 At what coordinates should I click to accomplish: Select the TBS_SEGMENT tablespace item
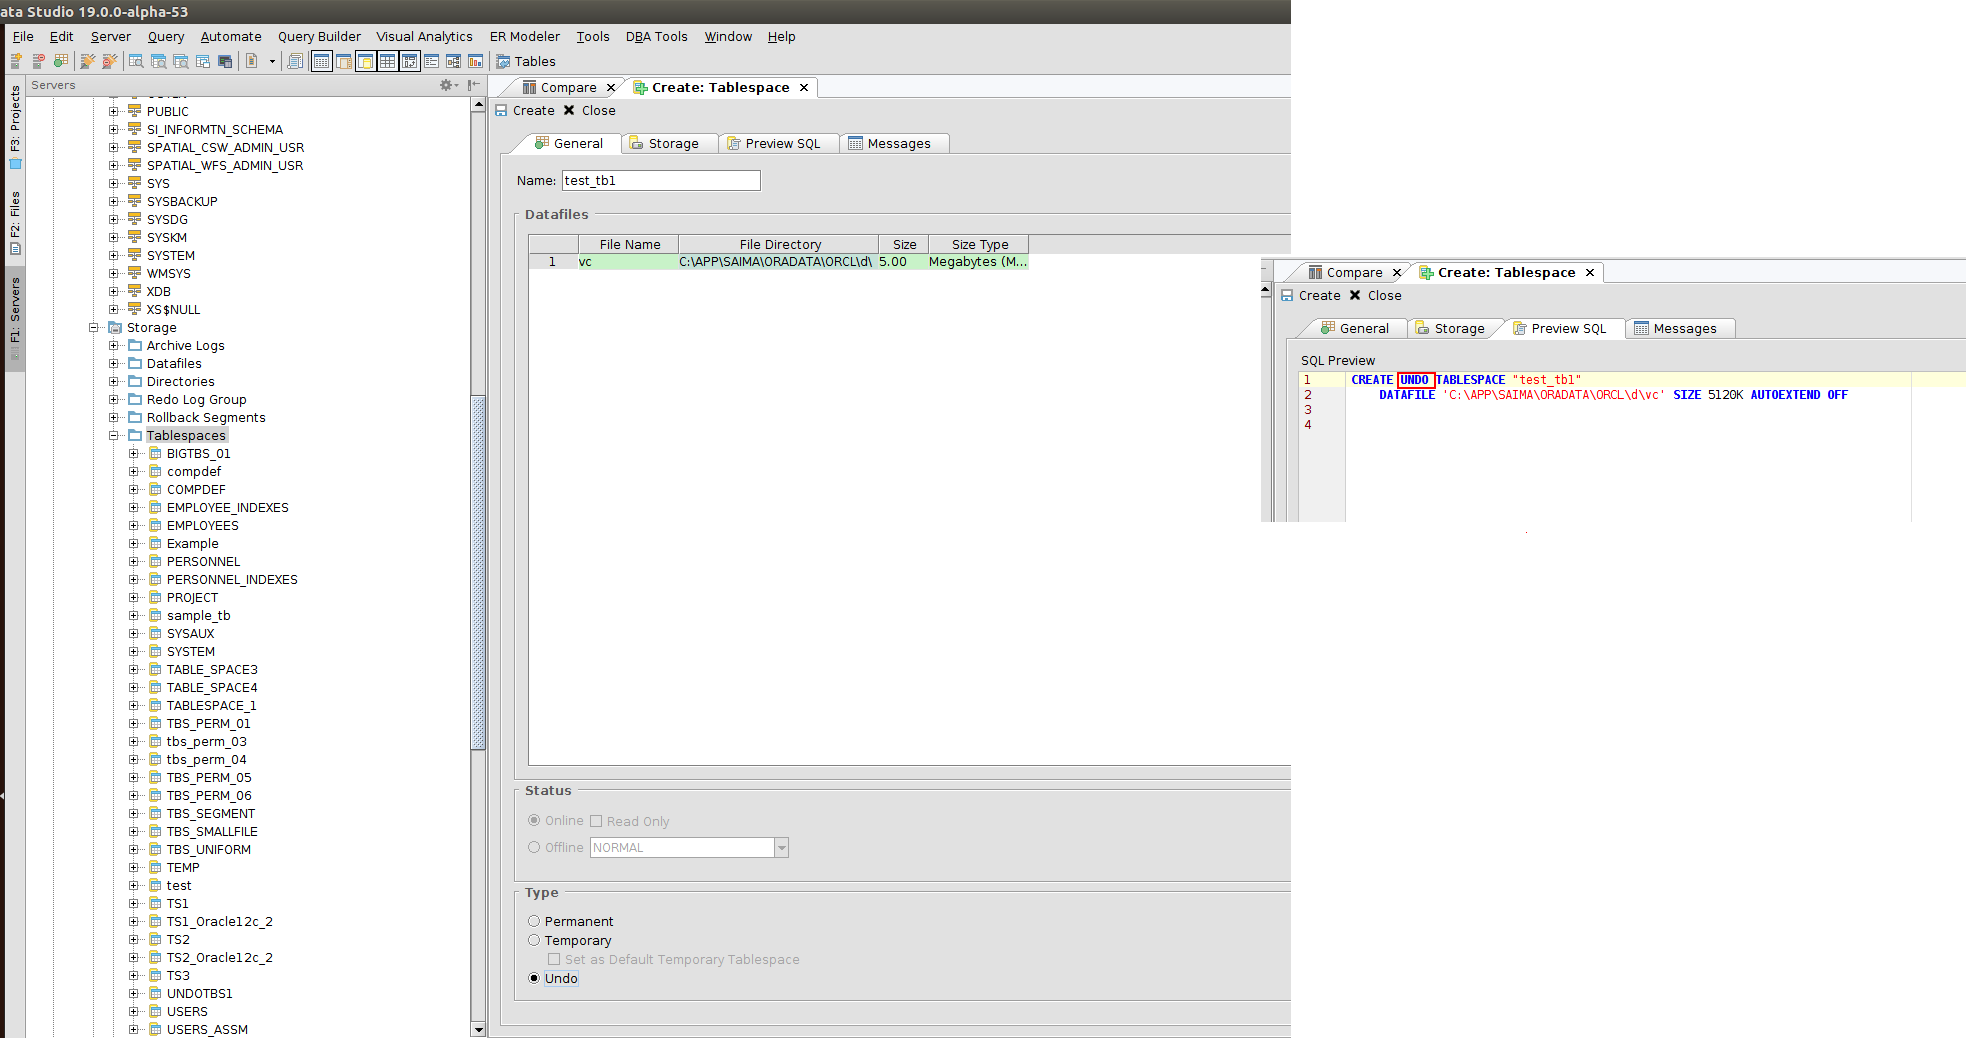point(211,814)
